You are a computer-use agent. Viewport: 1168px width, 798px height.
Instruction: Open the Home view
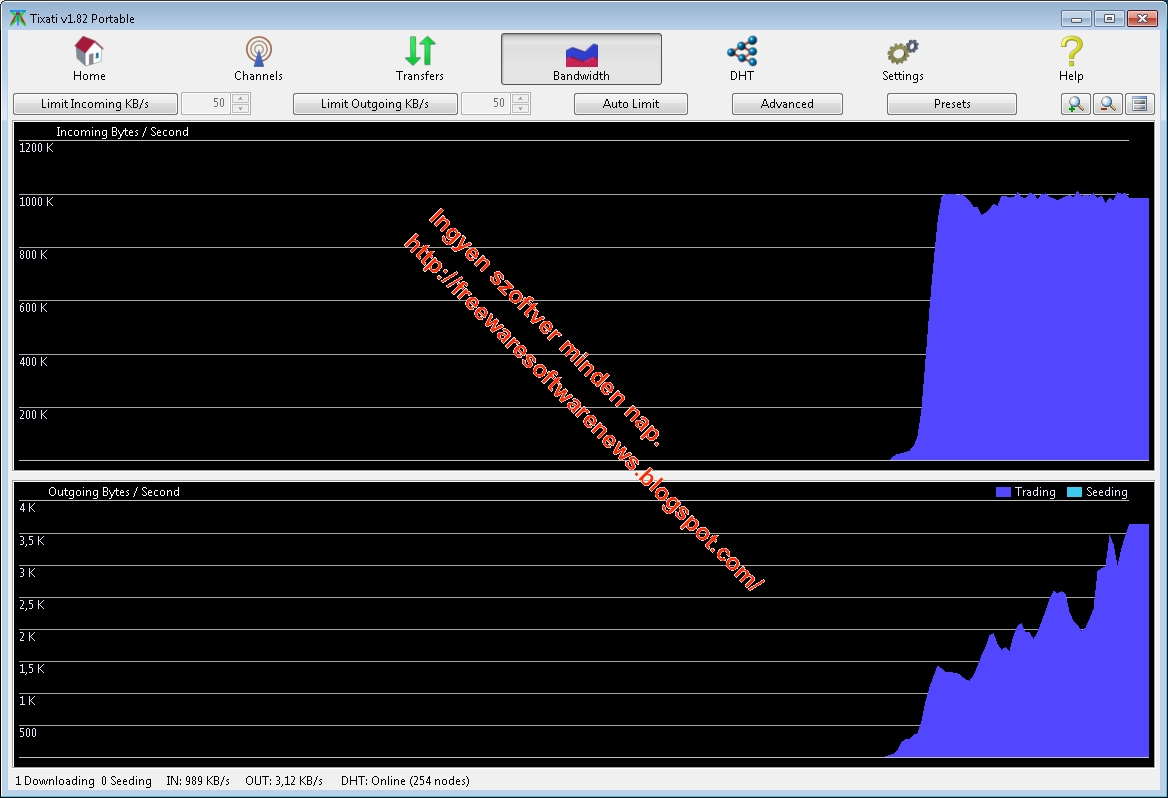[89, 59]
